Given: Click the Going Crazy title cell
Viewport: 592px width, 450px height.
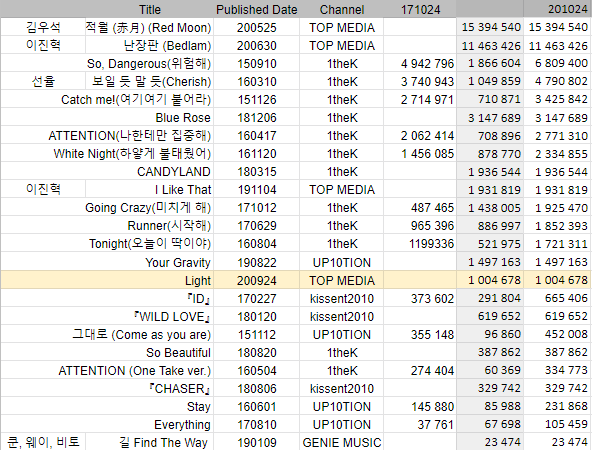Looking at the screenshot, I should tap(107, 208).
